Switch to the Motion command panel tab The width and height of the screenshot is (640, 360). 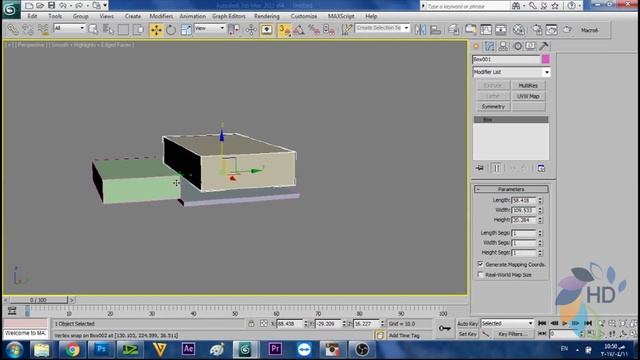click(518, 46)
